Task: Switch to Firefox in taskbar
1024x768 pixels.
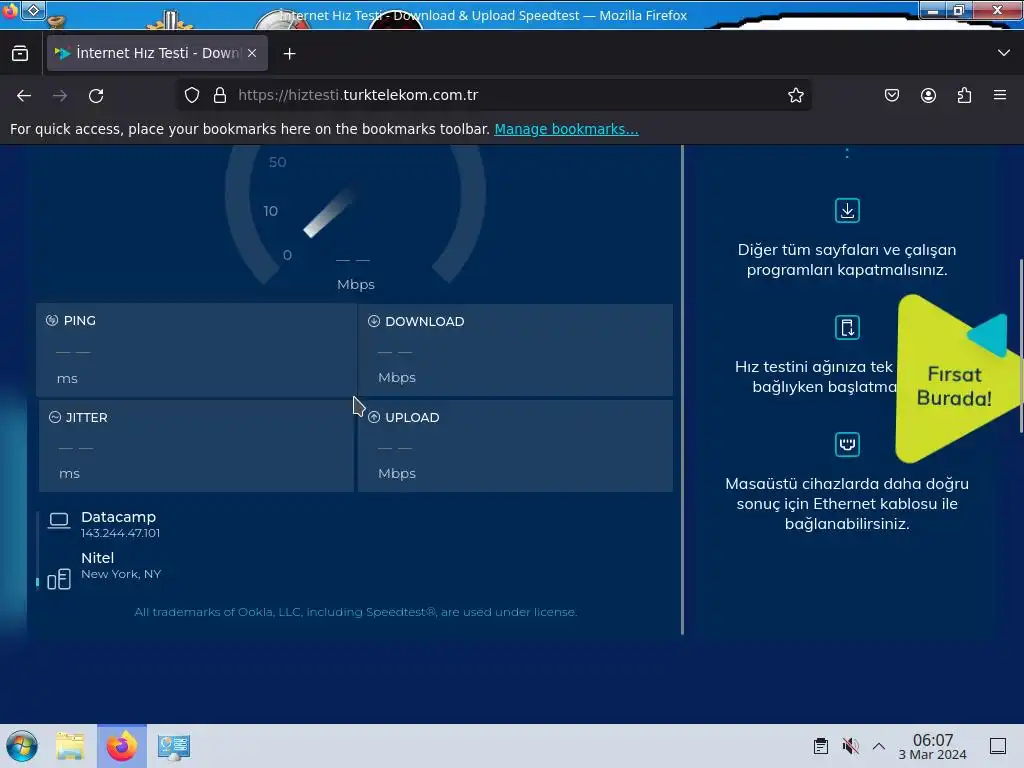Action: click(122, 746)
